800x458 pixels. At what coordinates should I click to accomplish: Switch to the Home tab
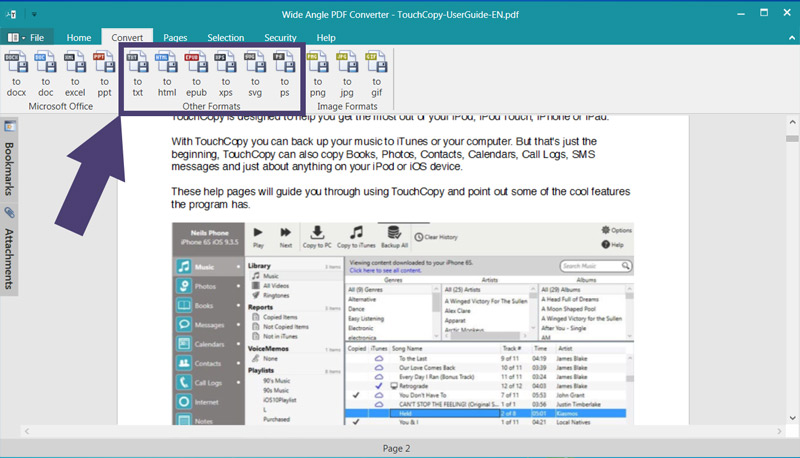coord(79,37)
